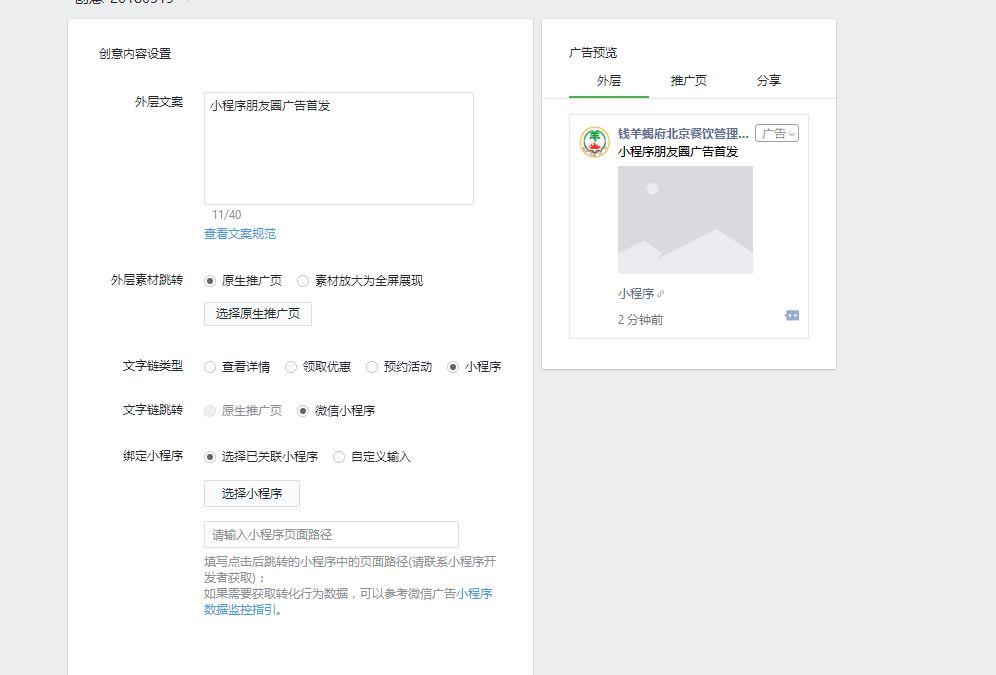996x675 pixels.
Task: Click the placeholder image in ad preview
Action: (x=685, y=220)
